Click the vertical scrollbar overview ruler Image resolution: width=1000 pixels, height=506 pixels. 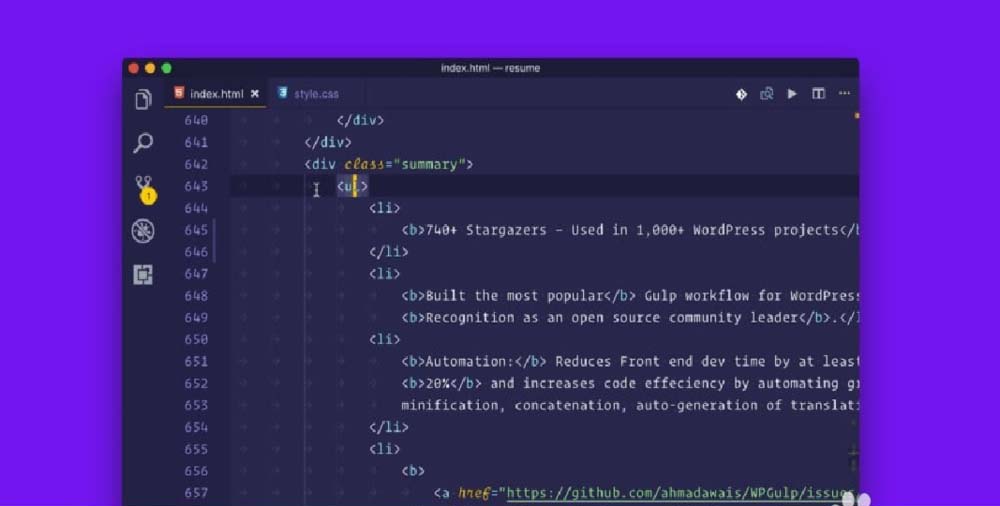[x=855, y=306]
